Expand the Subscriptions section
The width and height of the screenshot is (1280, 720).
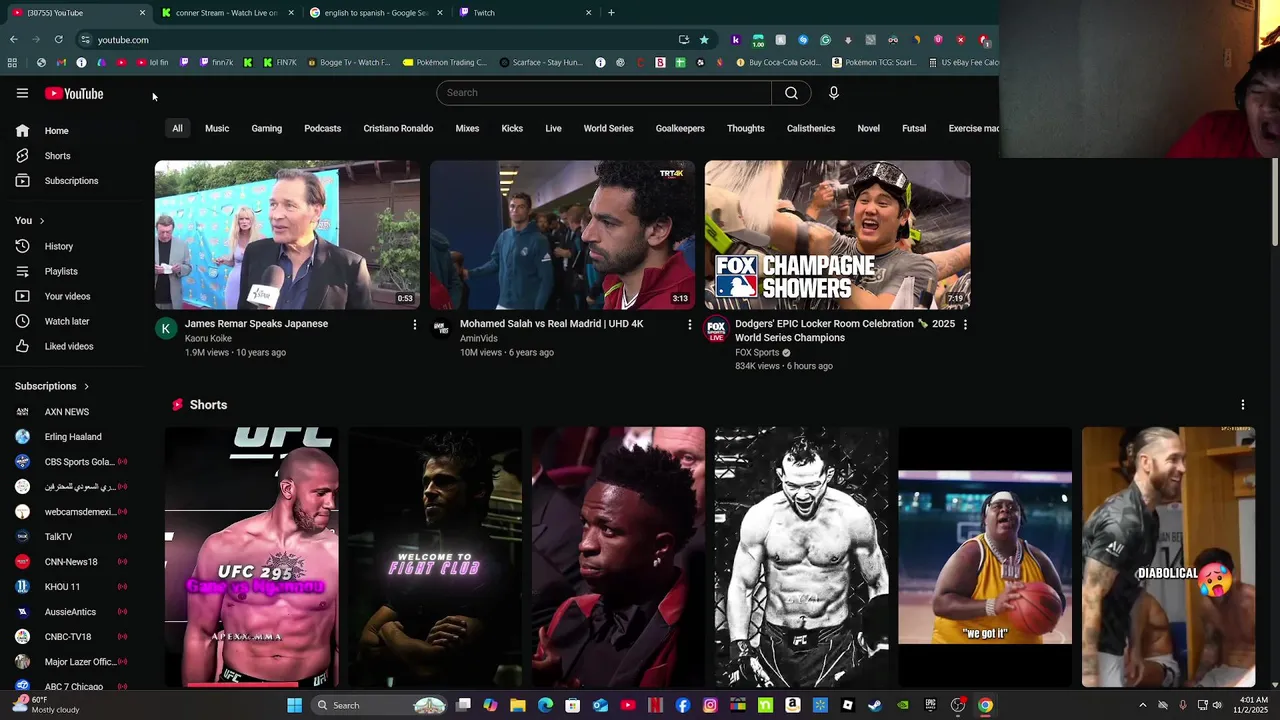52,386
